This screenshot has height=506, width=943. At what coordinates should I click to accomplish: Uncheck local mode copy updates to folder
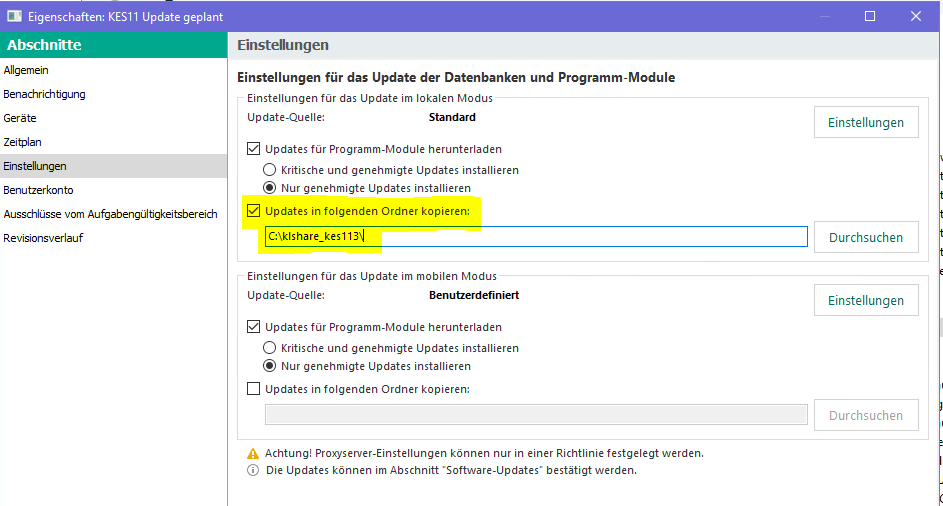(x=254, y=211)
